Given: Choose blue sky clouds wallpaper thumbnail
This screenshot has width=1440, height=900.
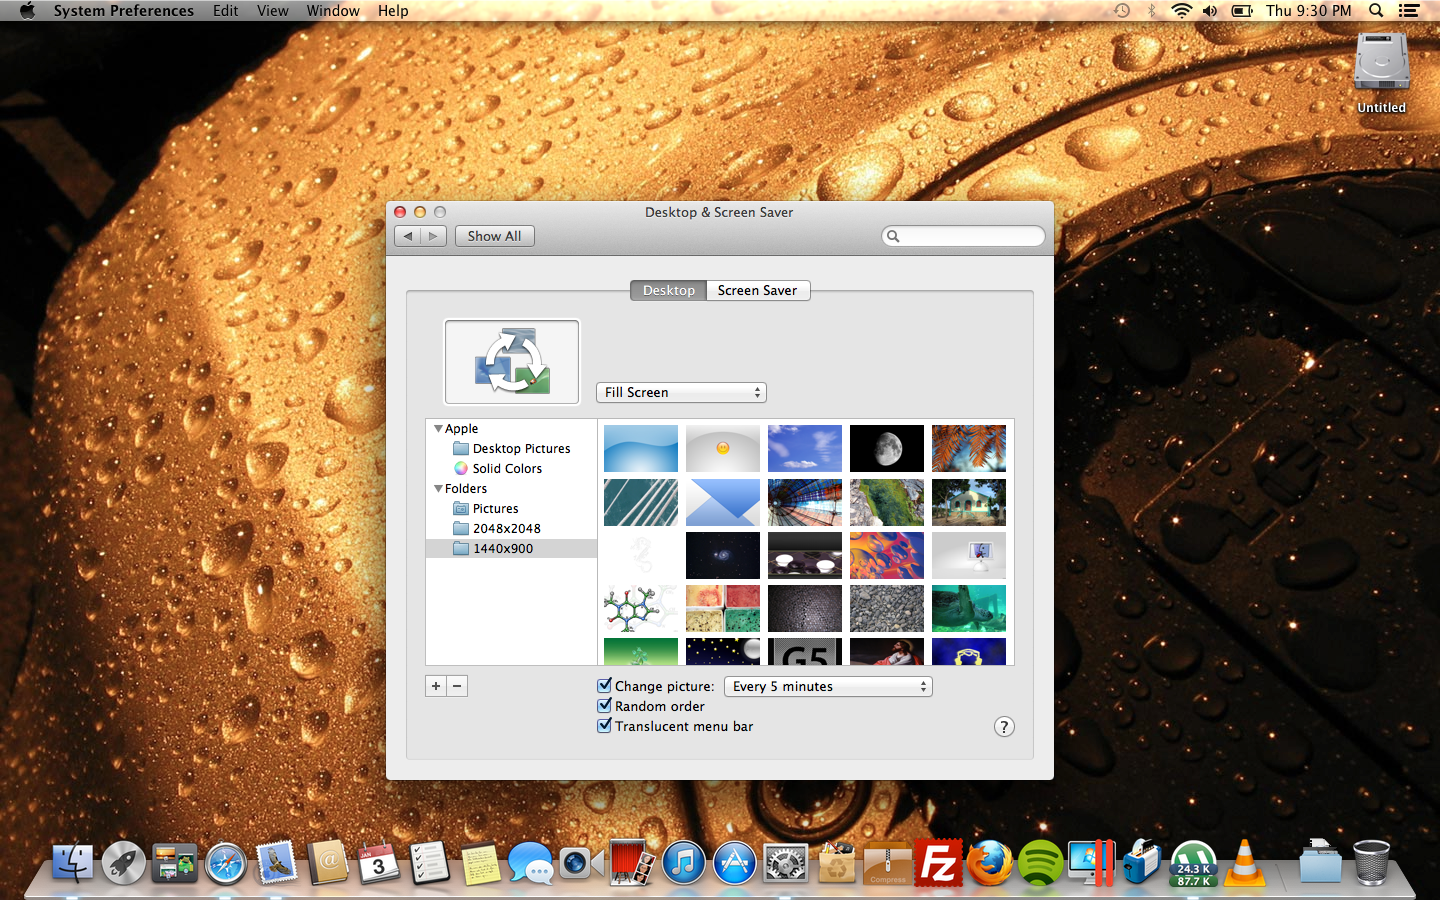Looking at the screenshot, I should (x=805, y=448).
